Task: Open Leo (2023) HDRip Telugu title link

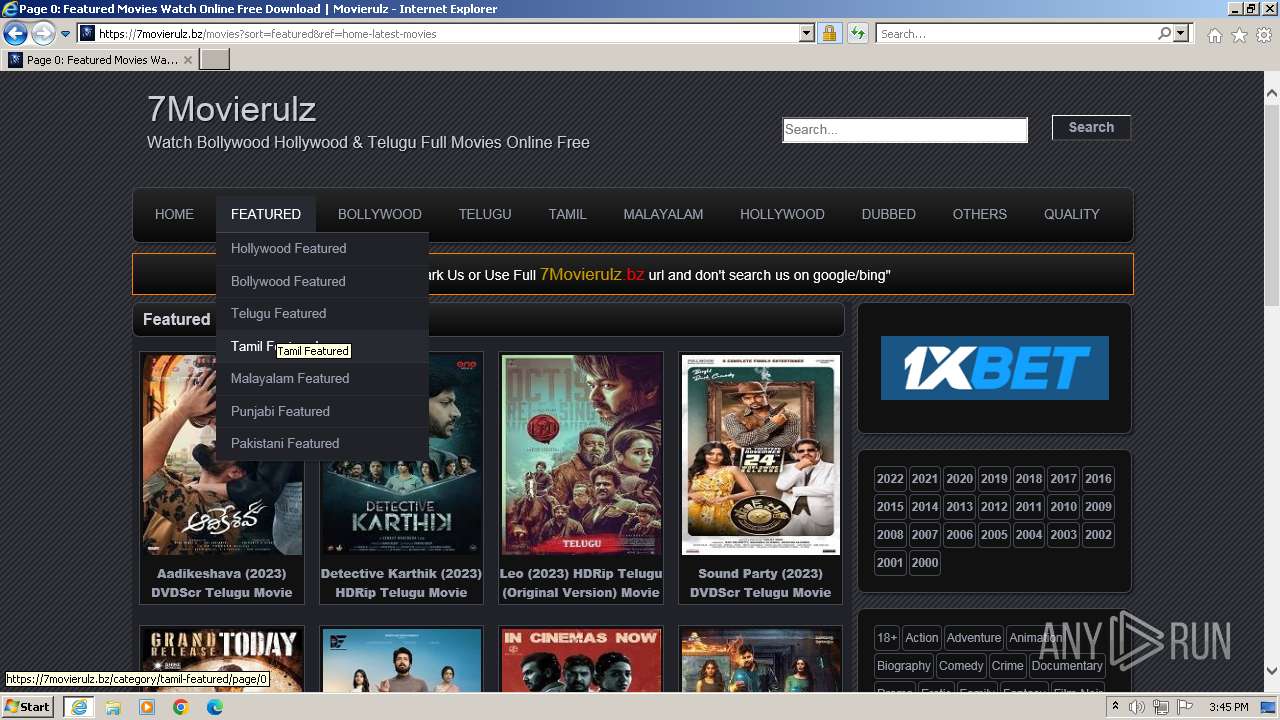Action: (x=581, y=583)
